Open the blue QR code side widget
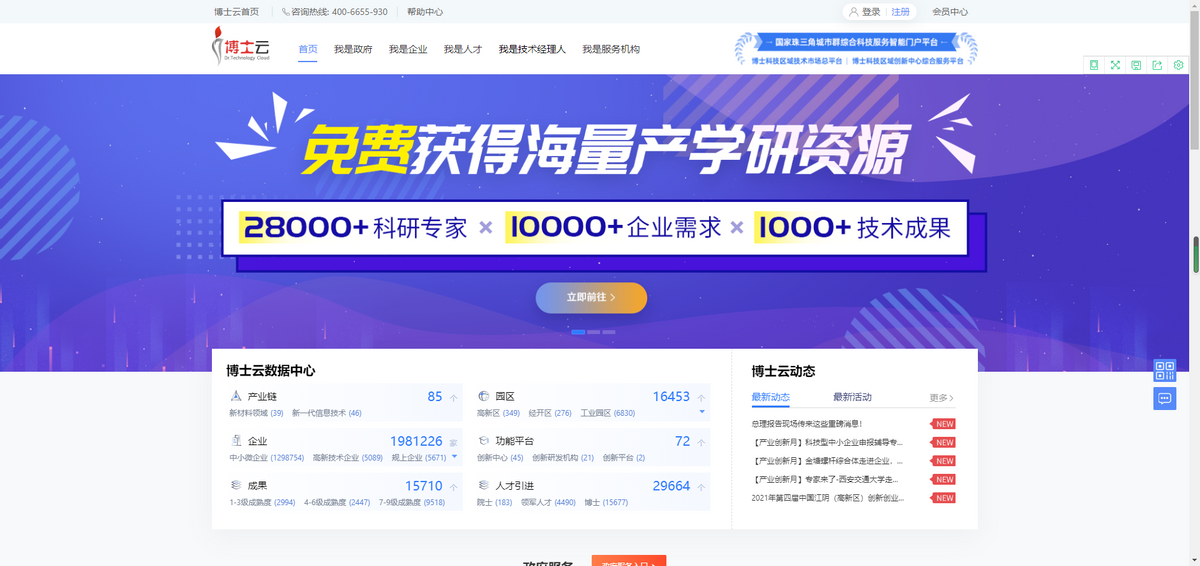 1164,371
